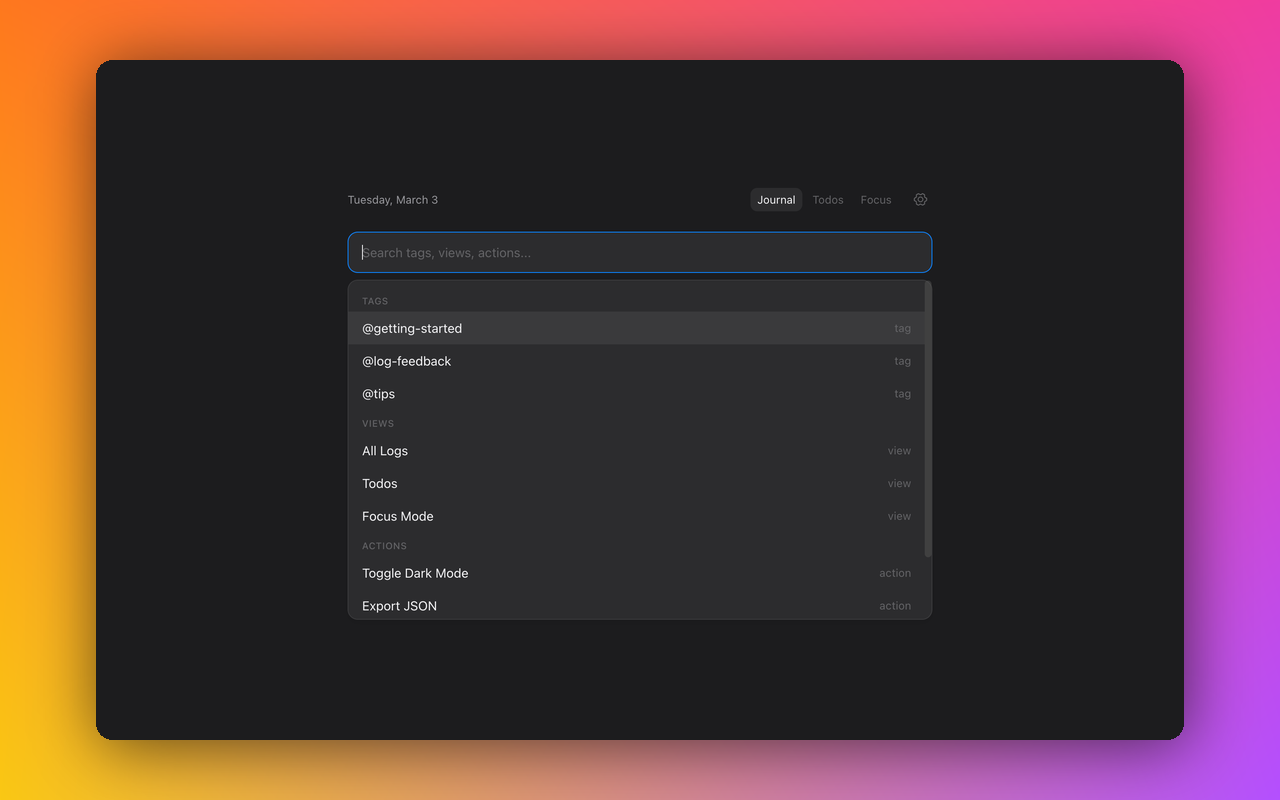Open settings via the gear icon
1280x800 pixels.
click(x=920, y=199)
